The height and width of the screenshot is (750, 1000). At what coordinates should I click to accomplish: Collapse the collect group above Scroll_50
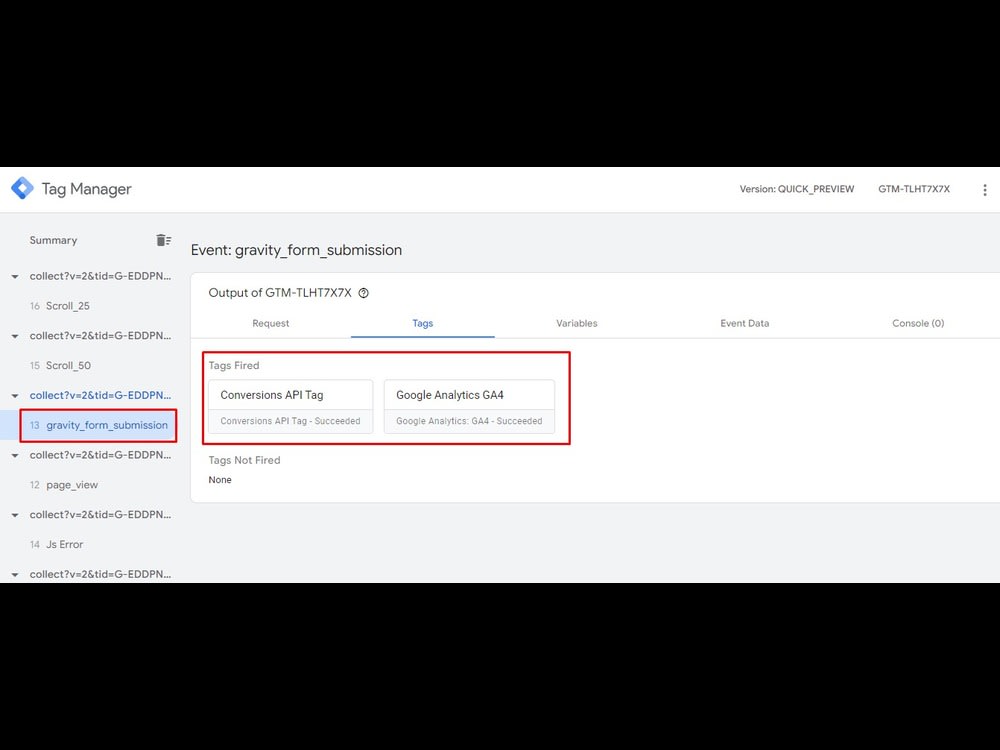15,336
